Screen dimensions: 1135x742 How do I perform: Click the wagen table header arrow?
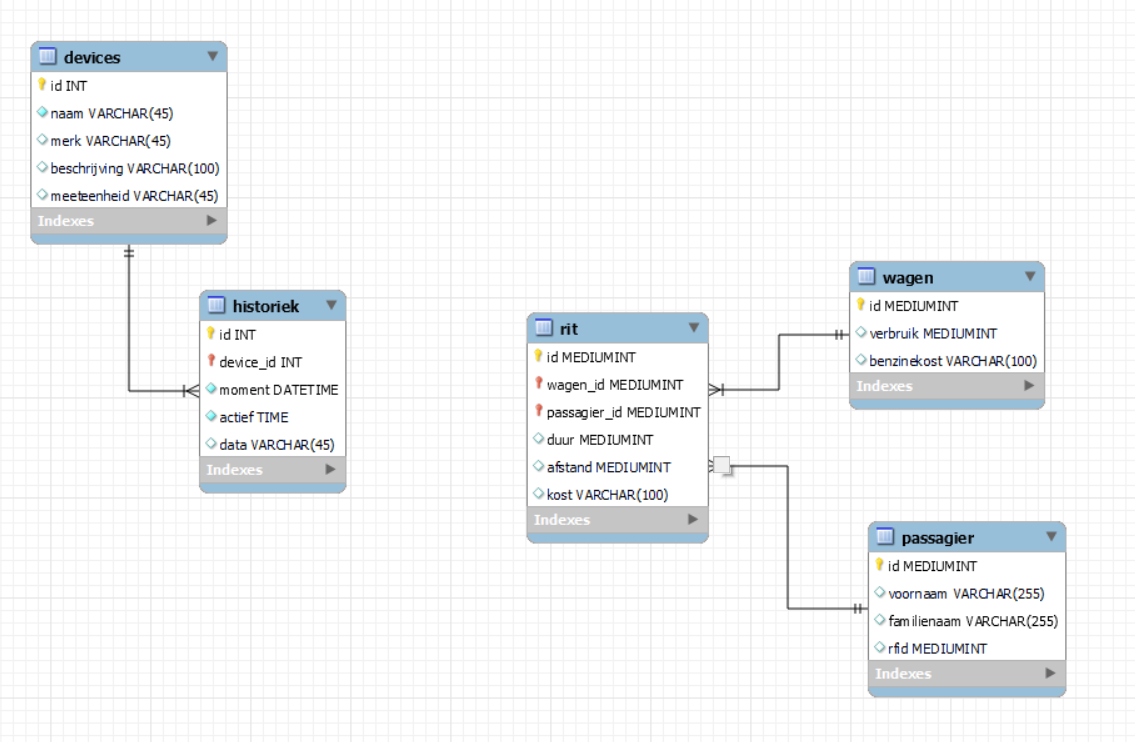[x=1030, y=277]
